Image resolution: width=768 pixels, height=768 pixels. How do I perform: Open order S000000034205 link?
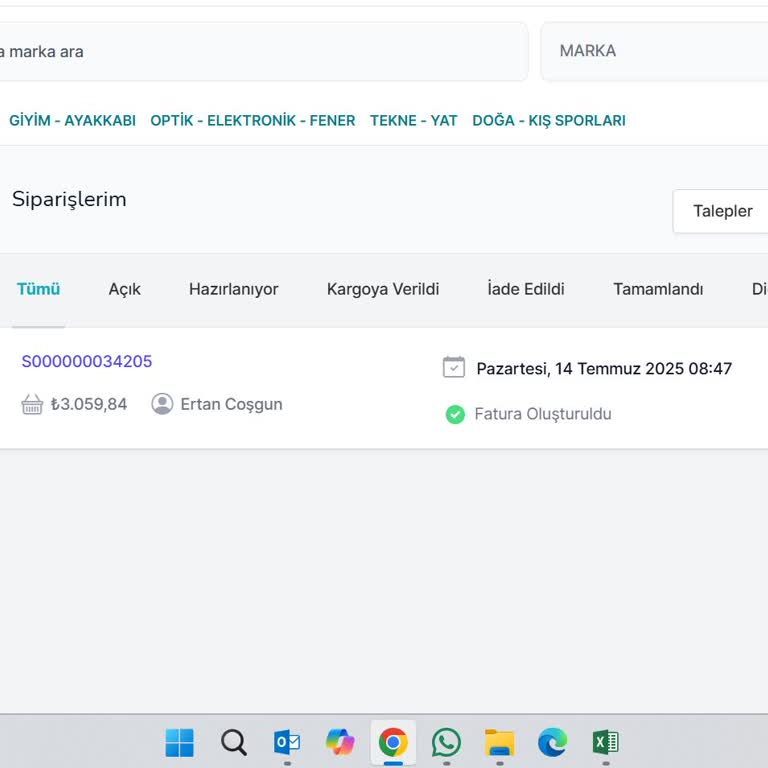87,361
